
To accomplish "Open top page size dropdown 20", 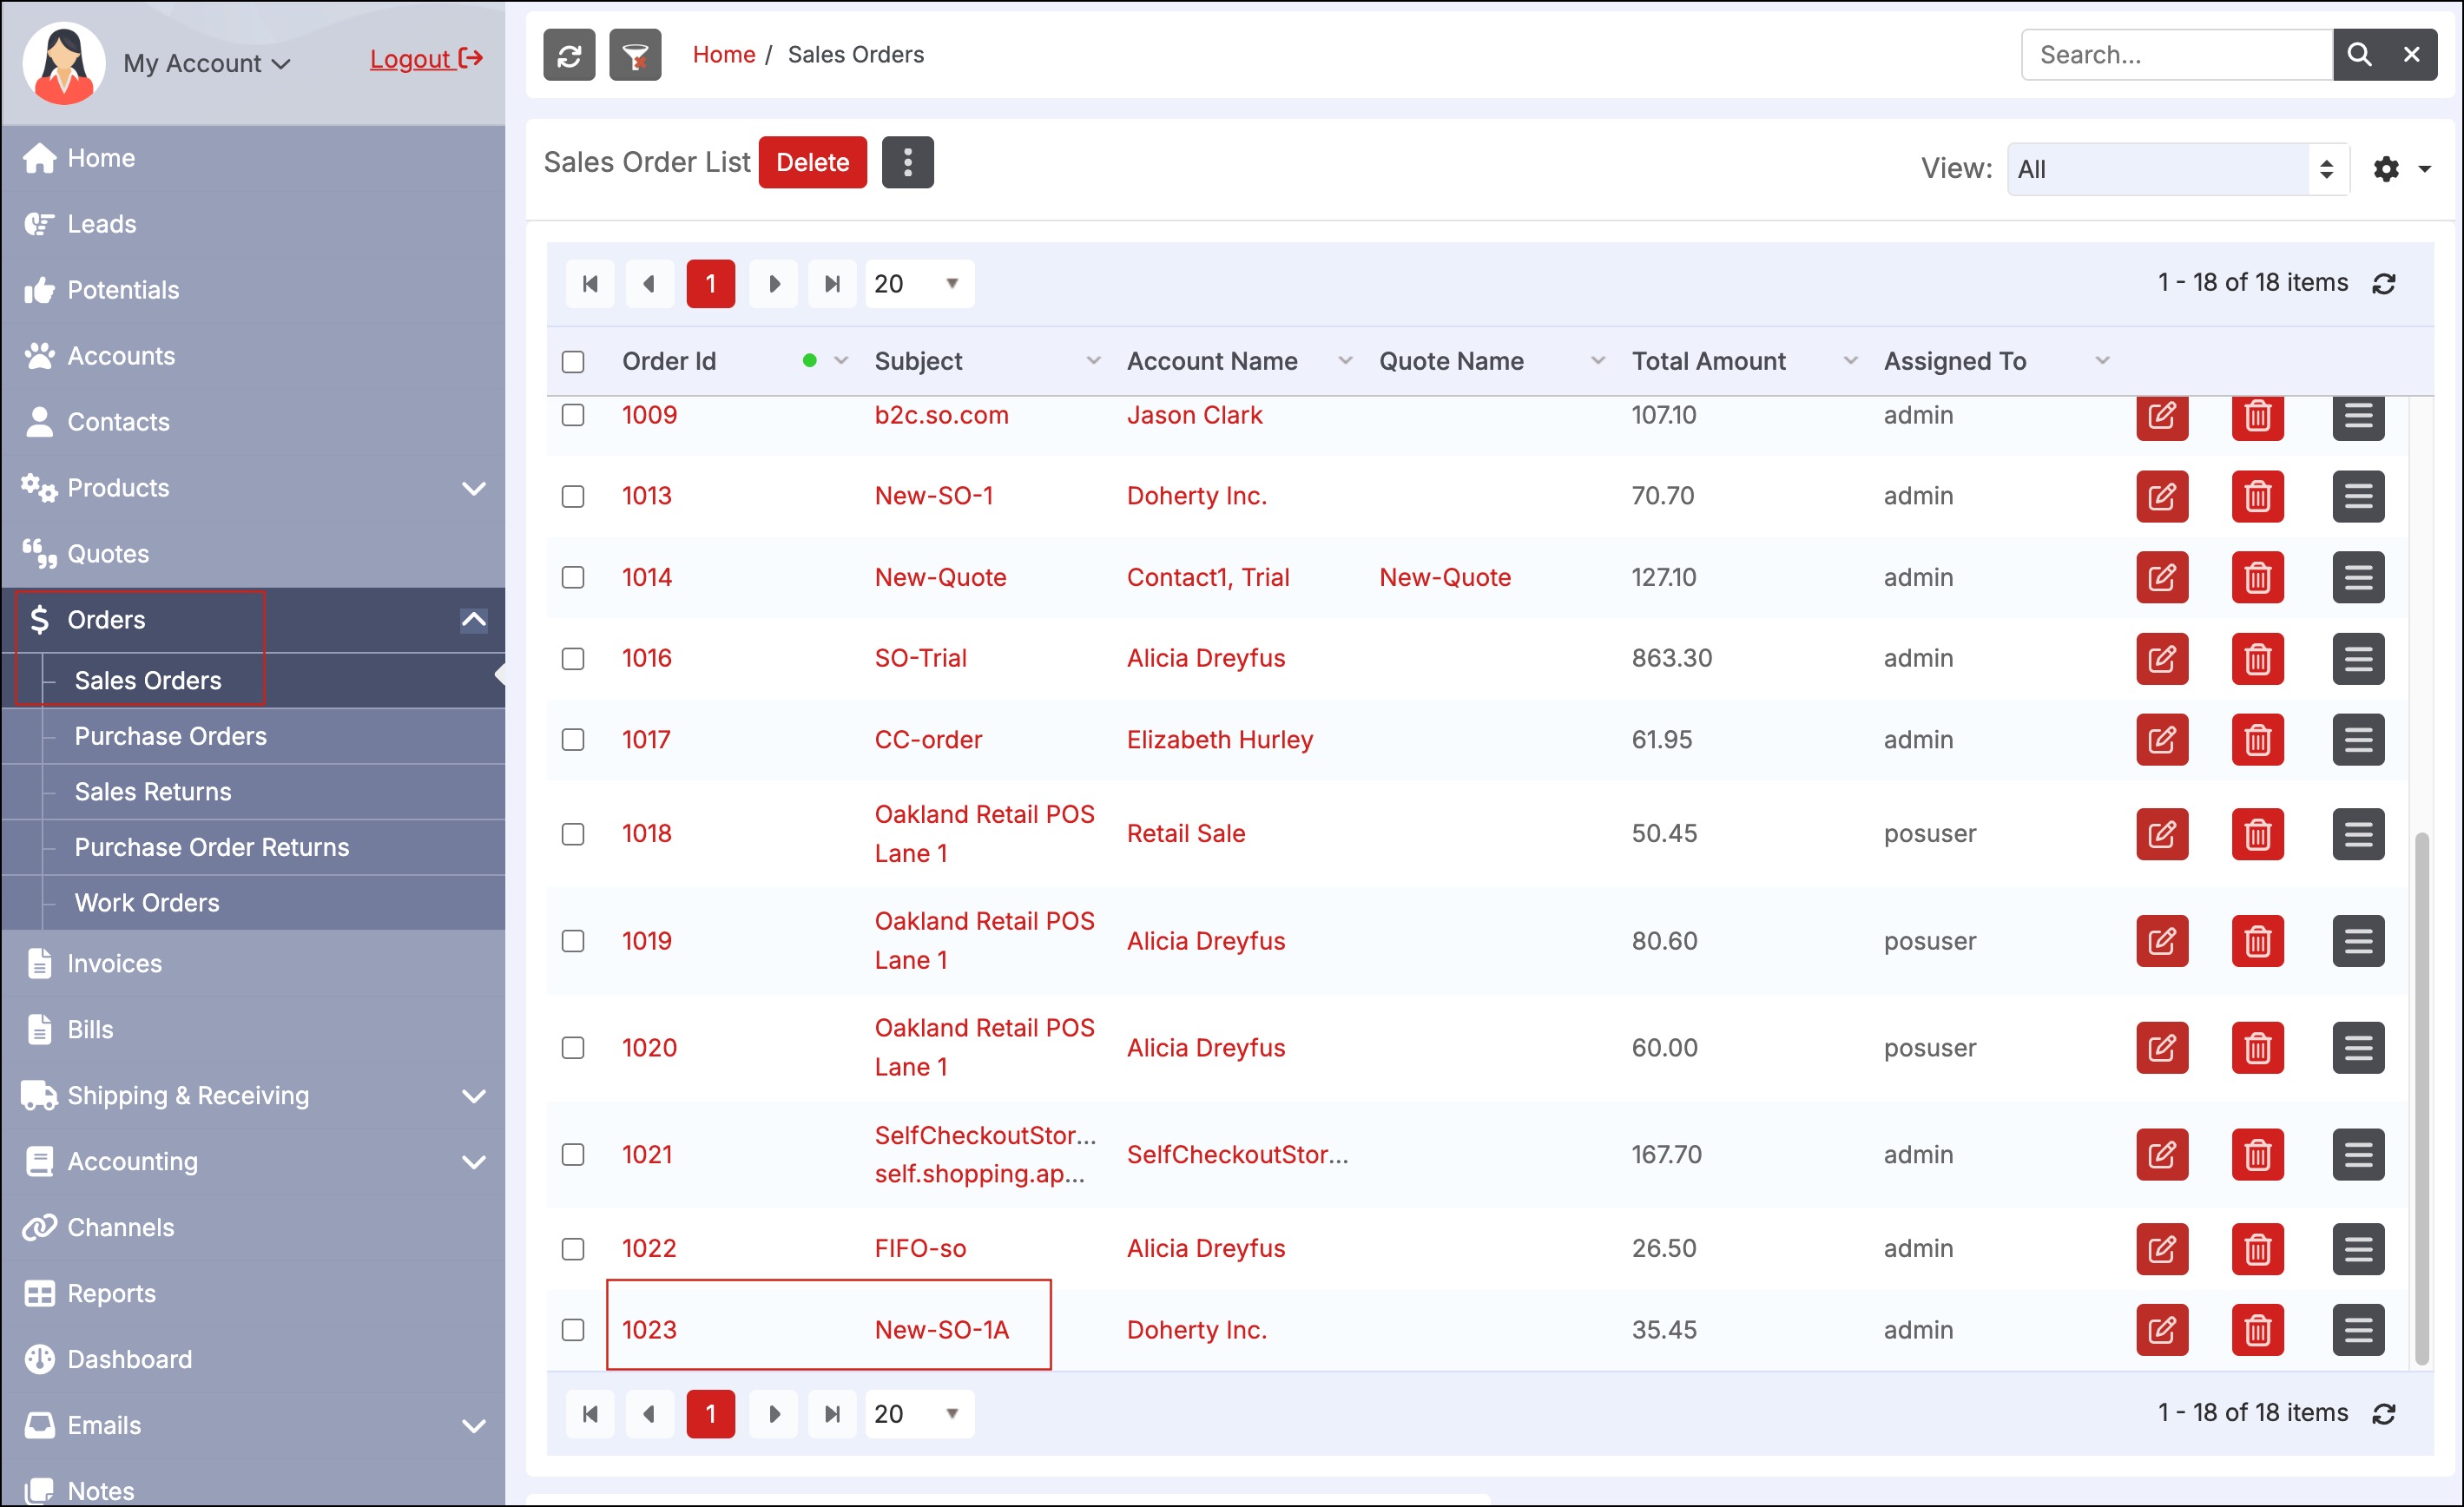I will (x=919, y=284).
